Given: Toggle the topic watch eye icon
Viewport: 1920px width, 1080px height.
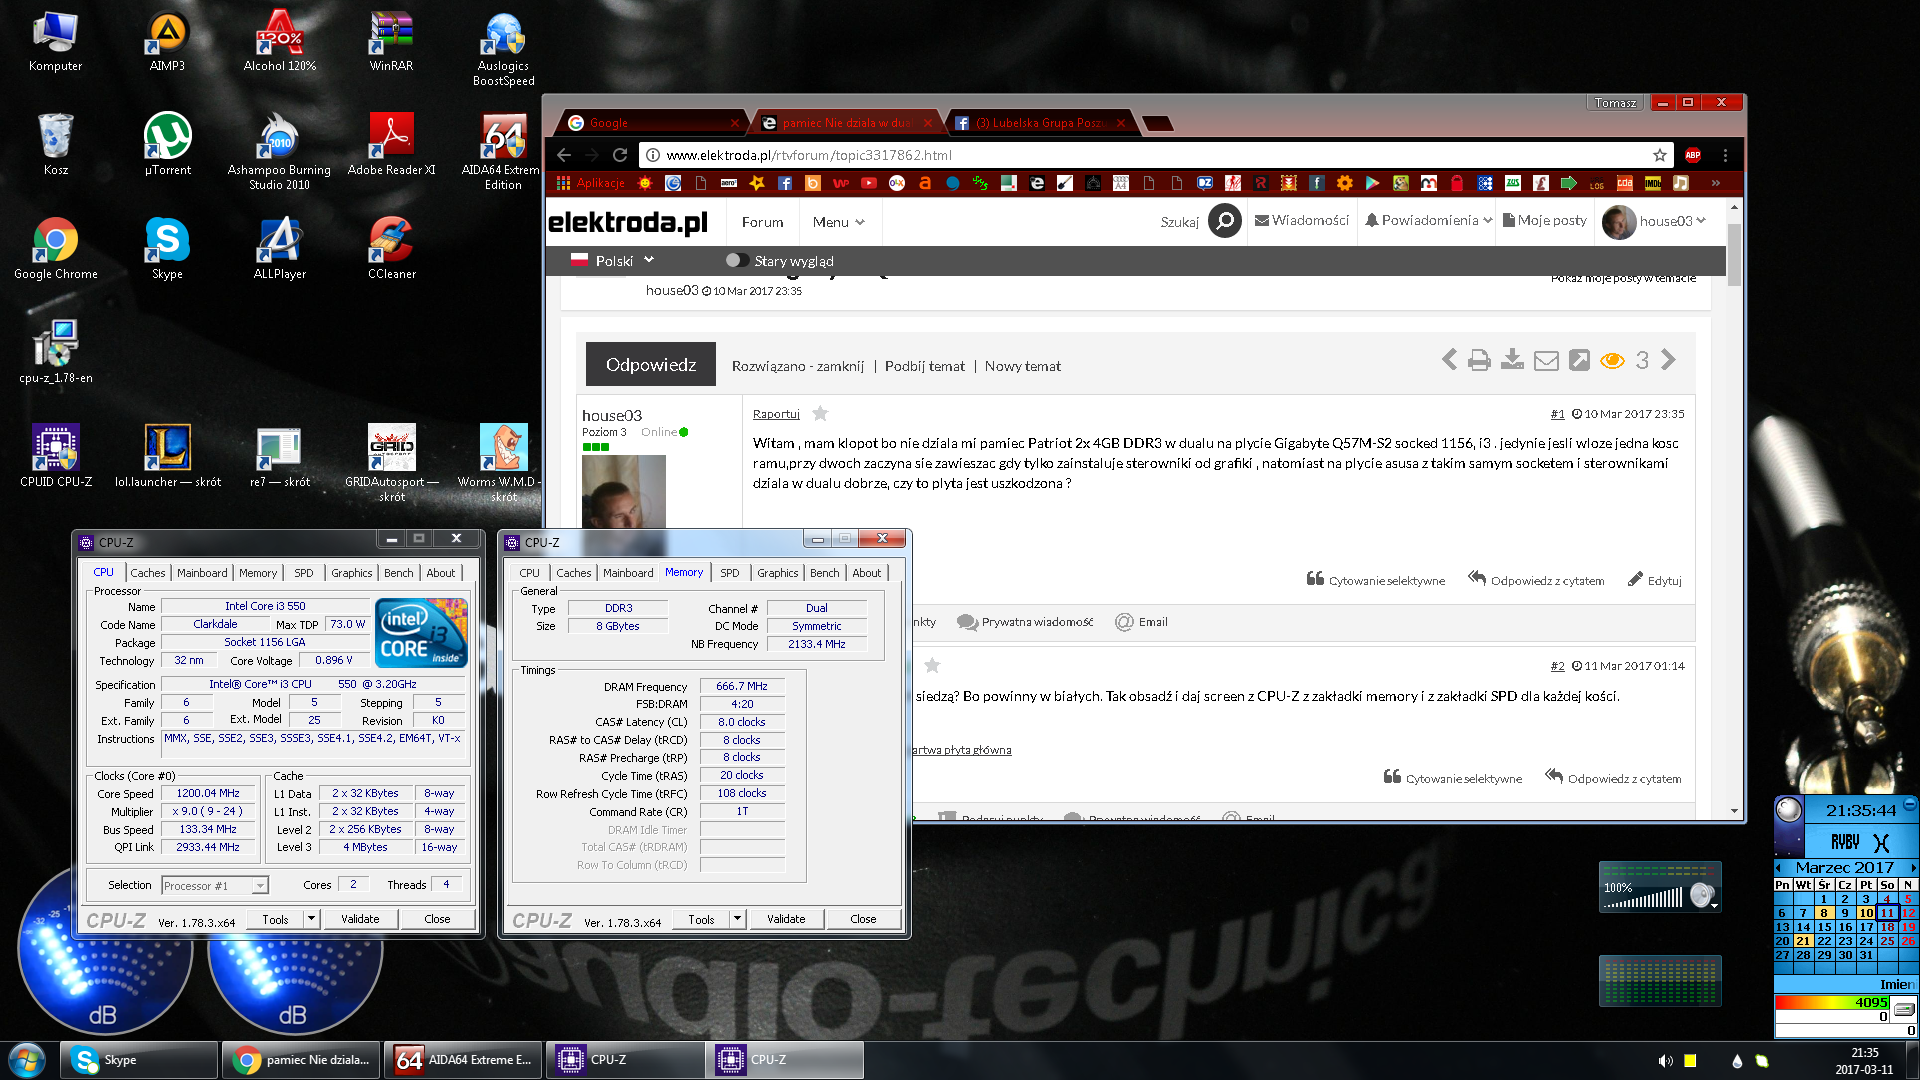Looking at the screenshot, I should point(1612,361).
